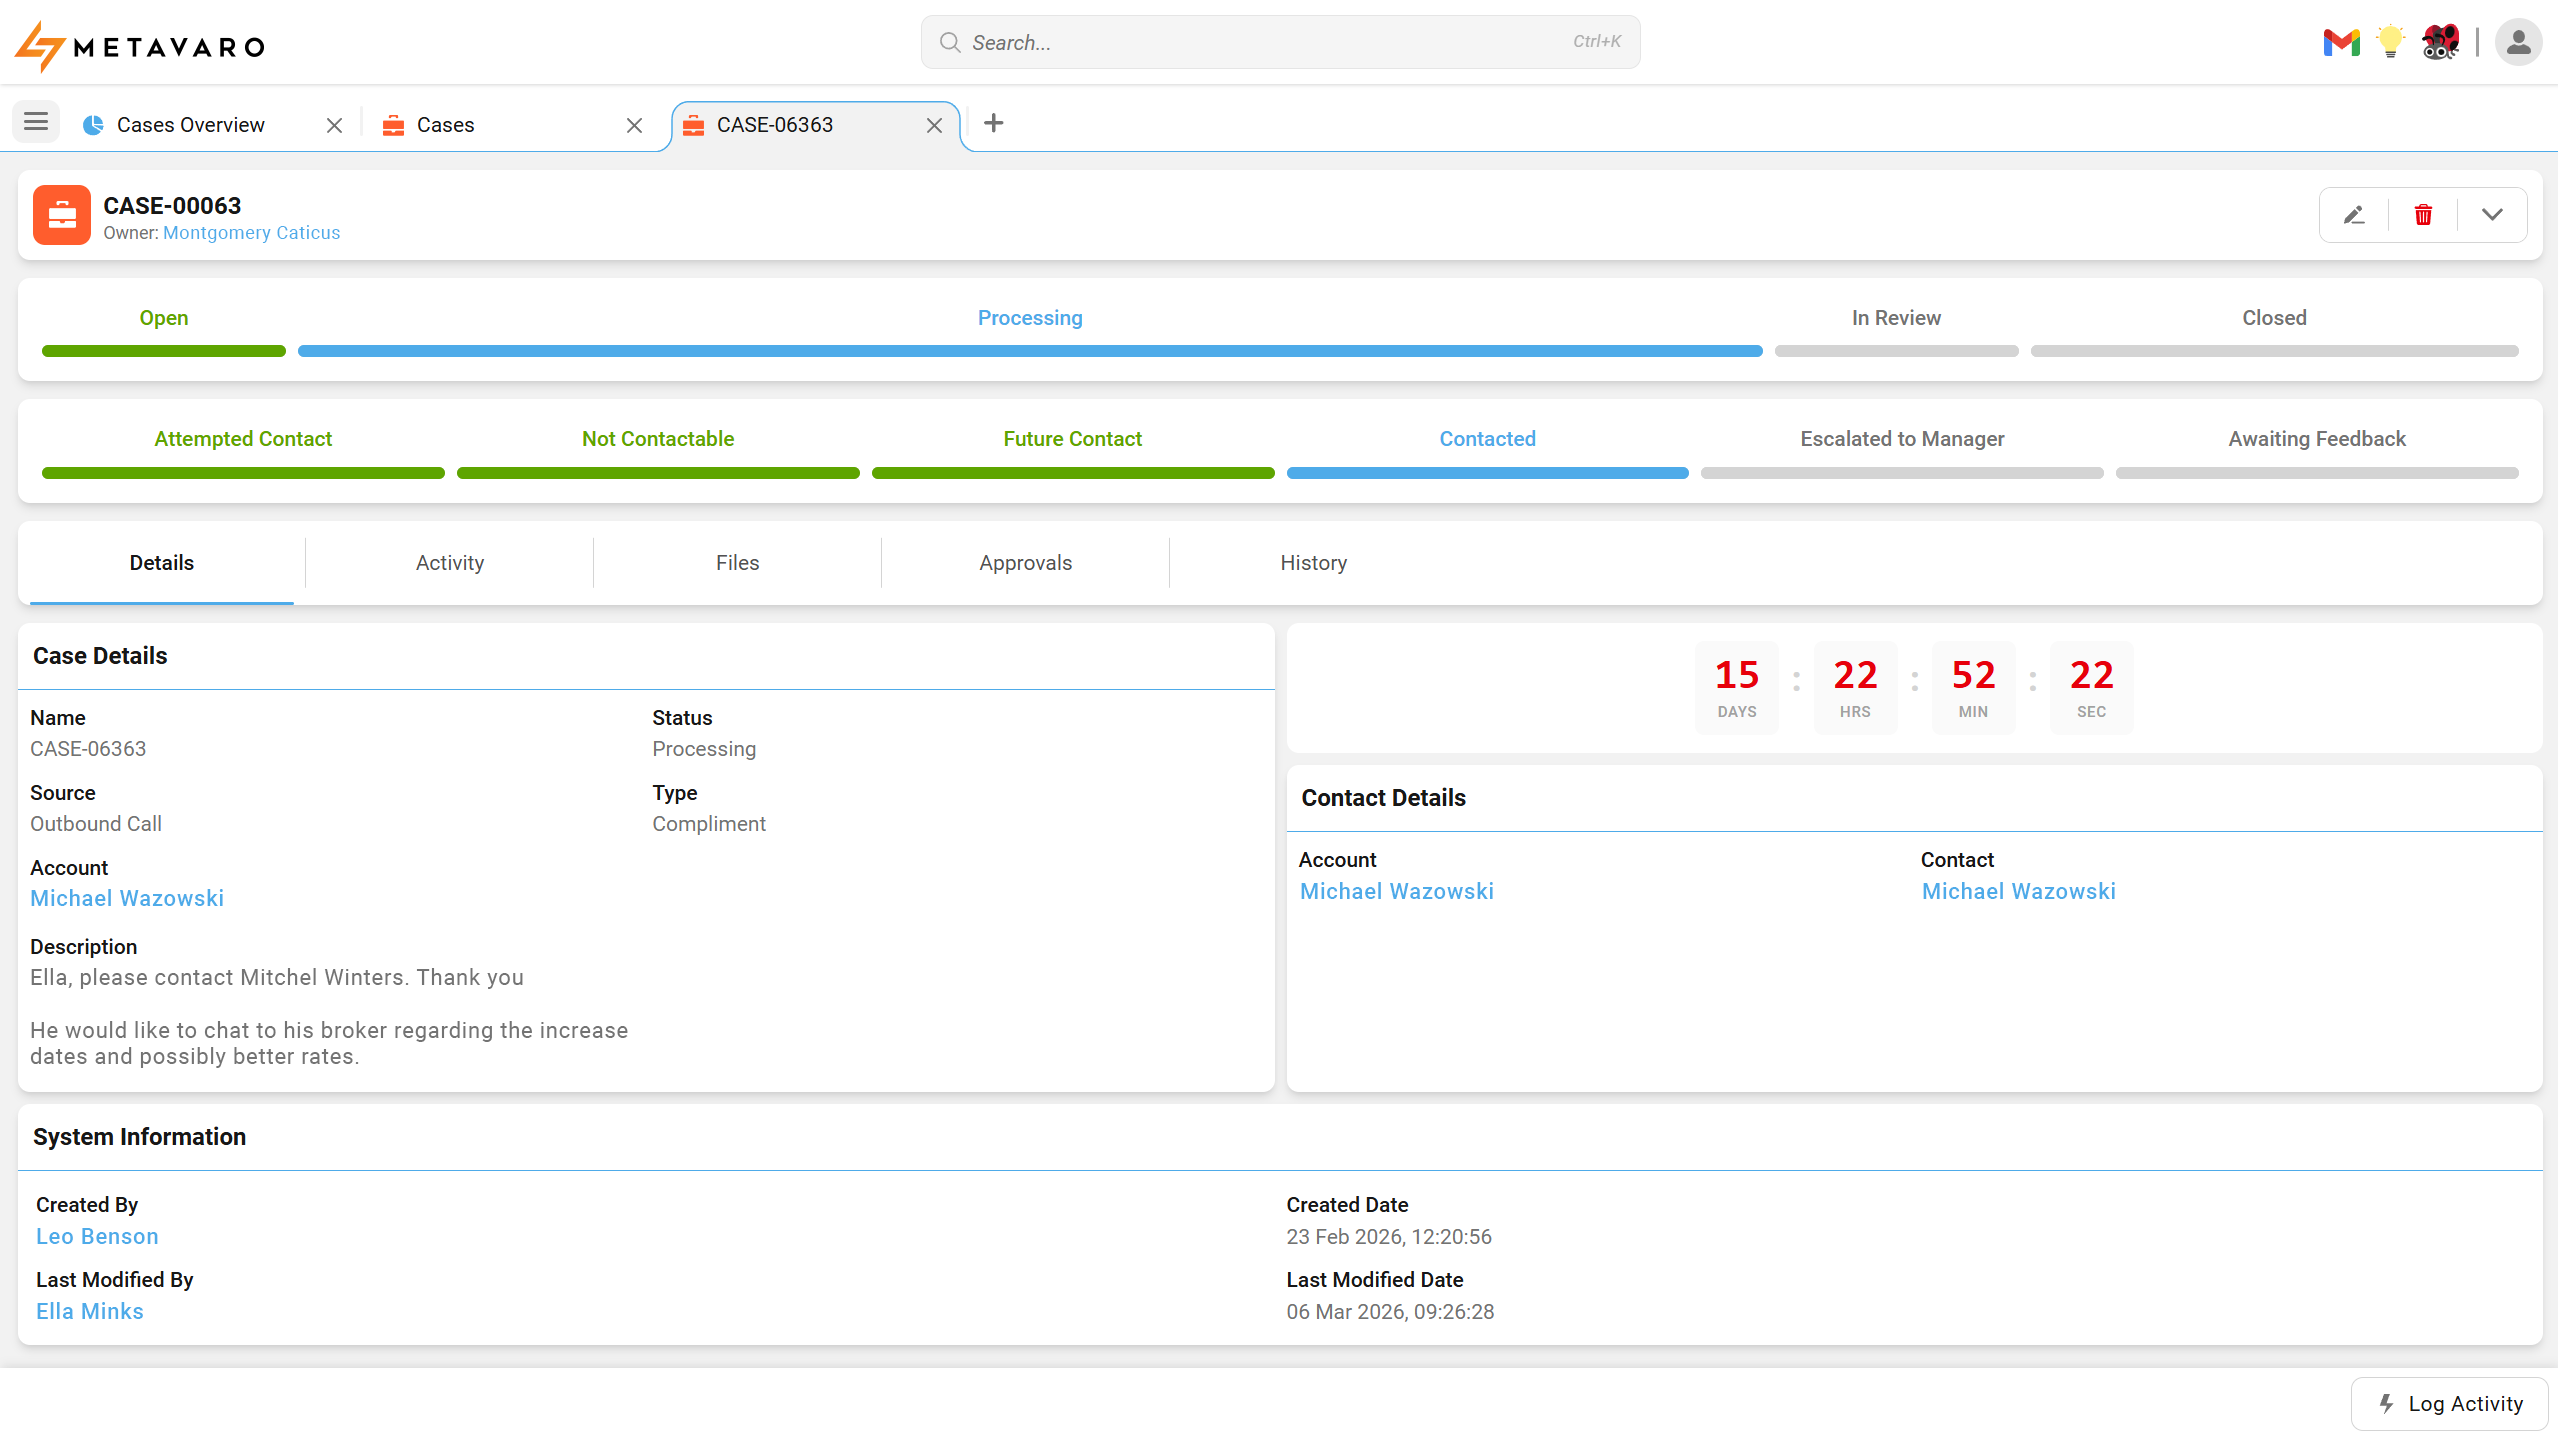Image resolution: width=2559 pixels, height=1439 pixels.
Task: Click the search magnifier icon
Action: 949,42
